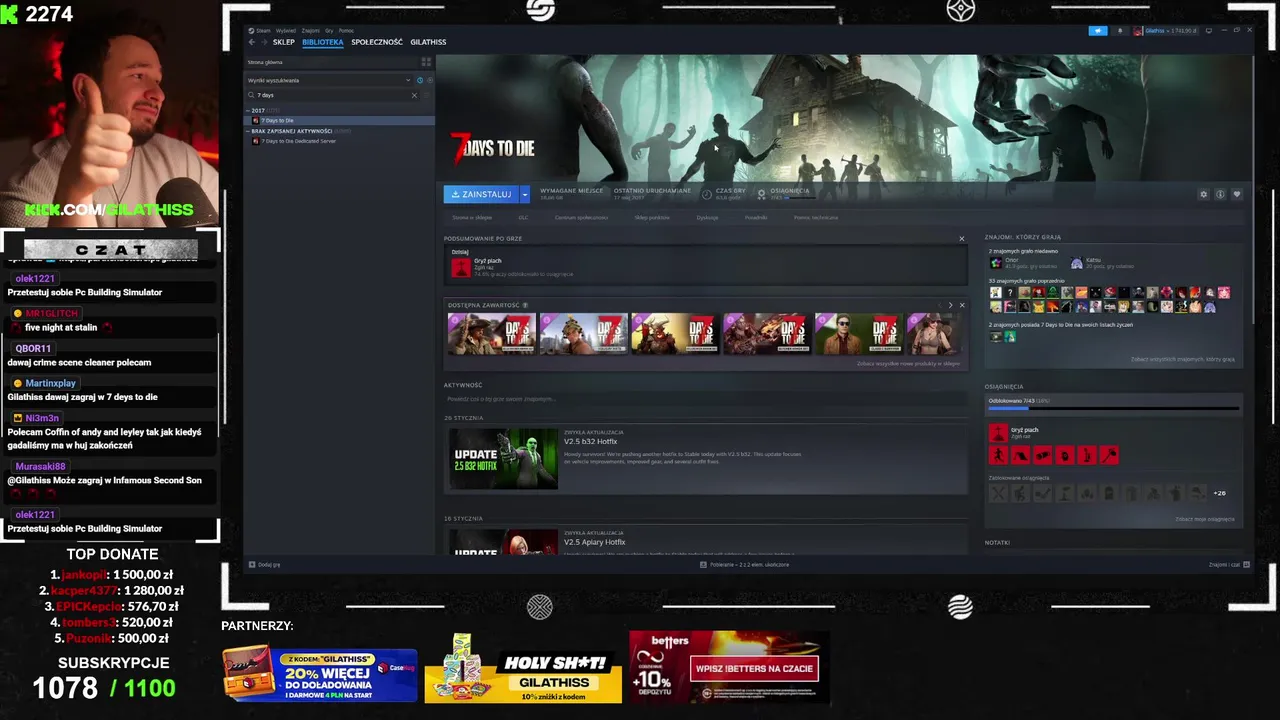Show game info with the info icon
The width and height of the screenshot is (1280, 720).
1220,194
